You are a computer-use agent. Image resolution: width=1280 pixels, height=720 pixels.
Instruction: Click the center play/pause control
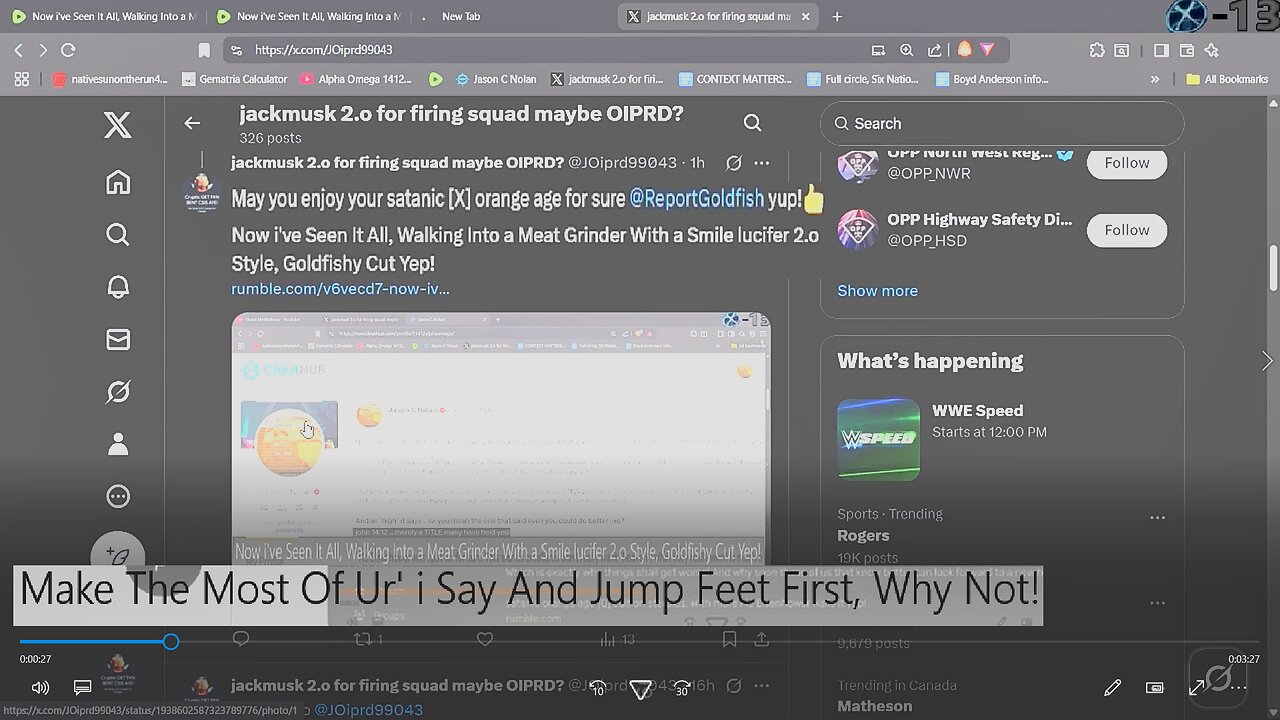[x=640, y=689]
